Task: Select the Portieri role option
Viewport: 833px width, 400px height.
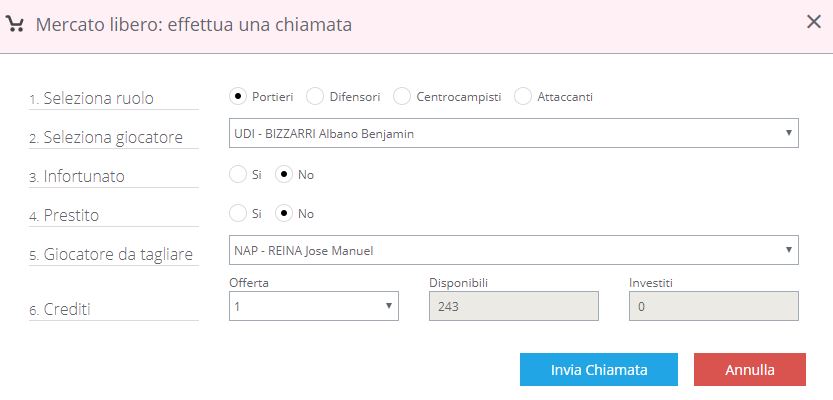Action: tap(238, 96)
